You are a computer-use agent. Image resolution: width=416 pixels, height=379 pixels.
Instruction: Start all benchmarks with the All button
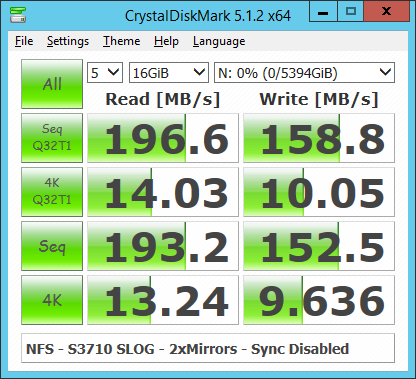[x=52, y=84]
